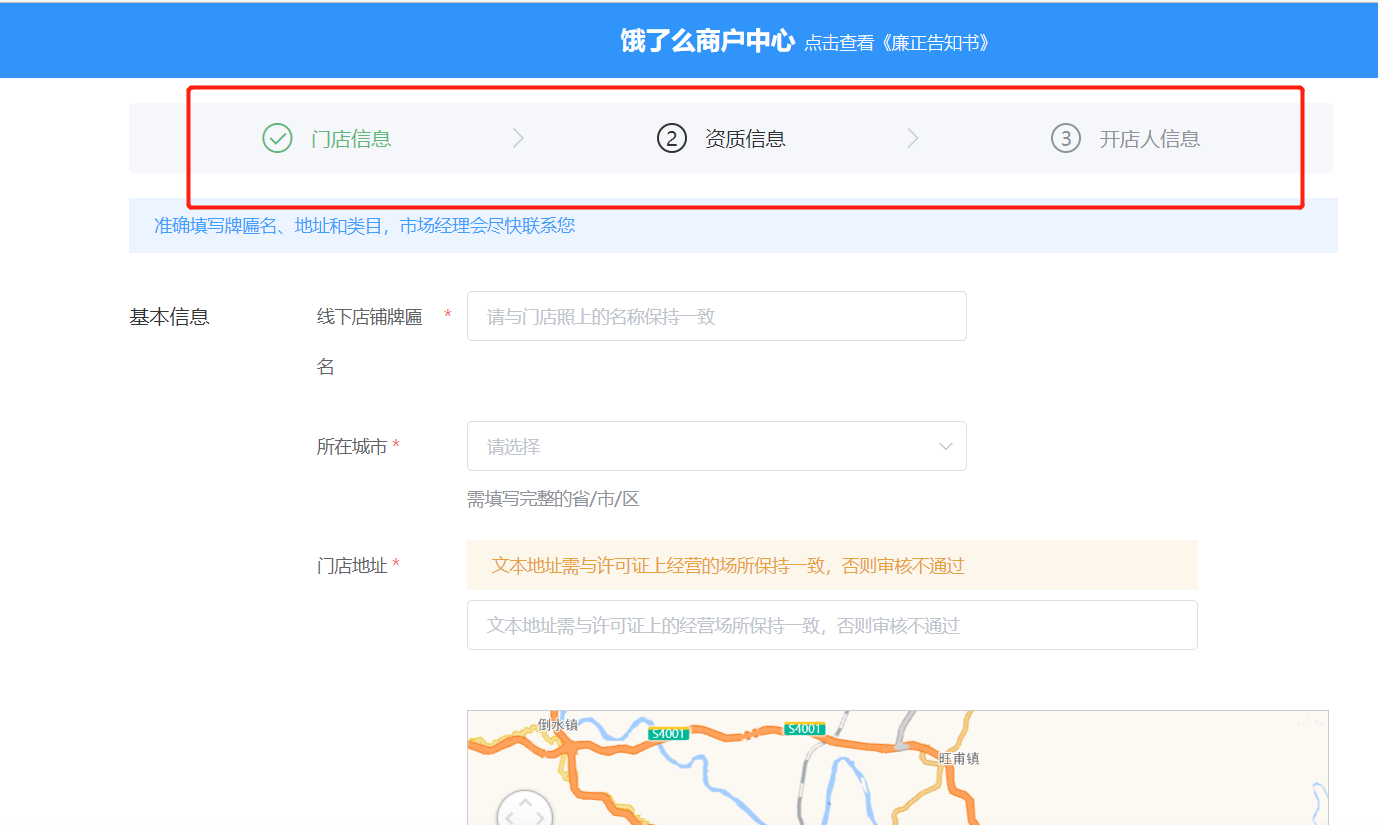Click the map near 旺甫镇
The image size is (1378, 825).
[959, 759]
